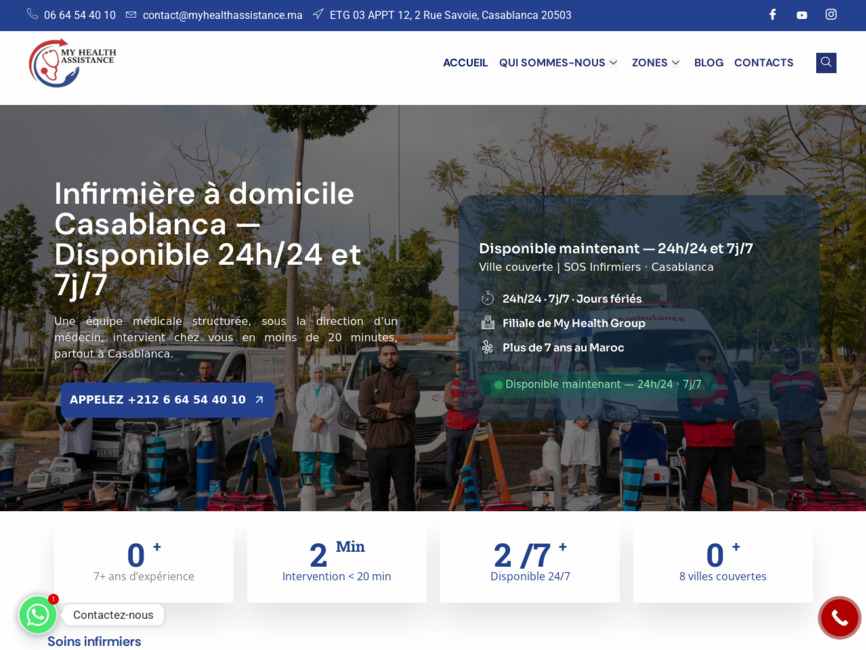Click the Plus de 7 ans au Maroc text

(x=563, y=347)
